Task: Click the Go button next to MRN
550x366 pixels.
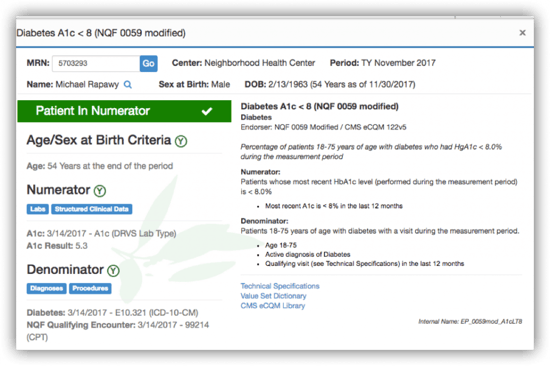Action: [148, 64]
